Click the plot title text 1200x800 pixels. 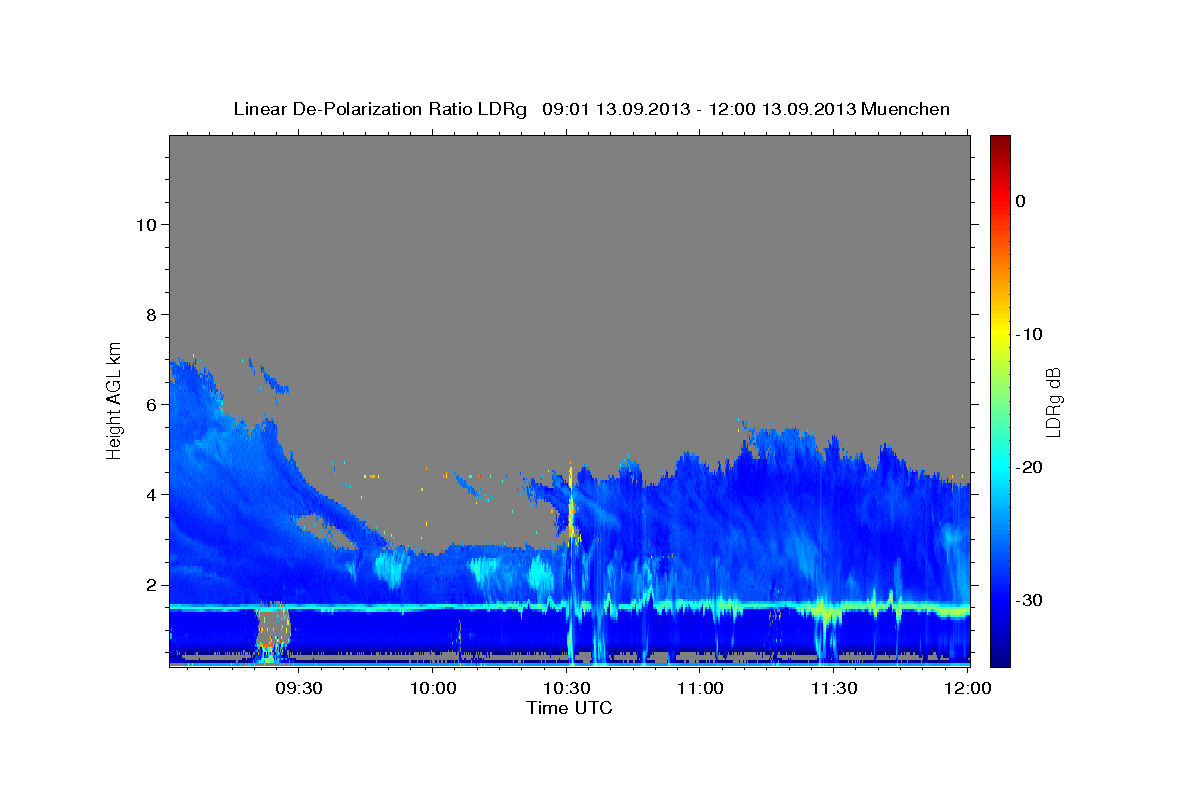[591, 109]
